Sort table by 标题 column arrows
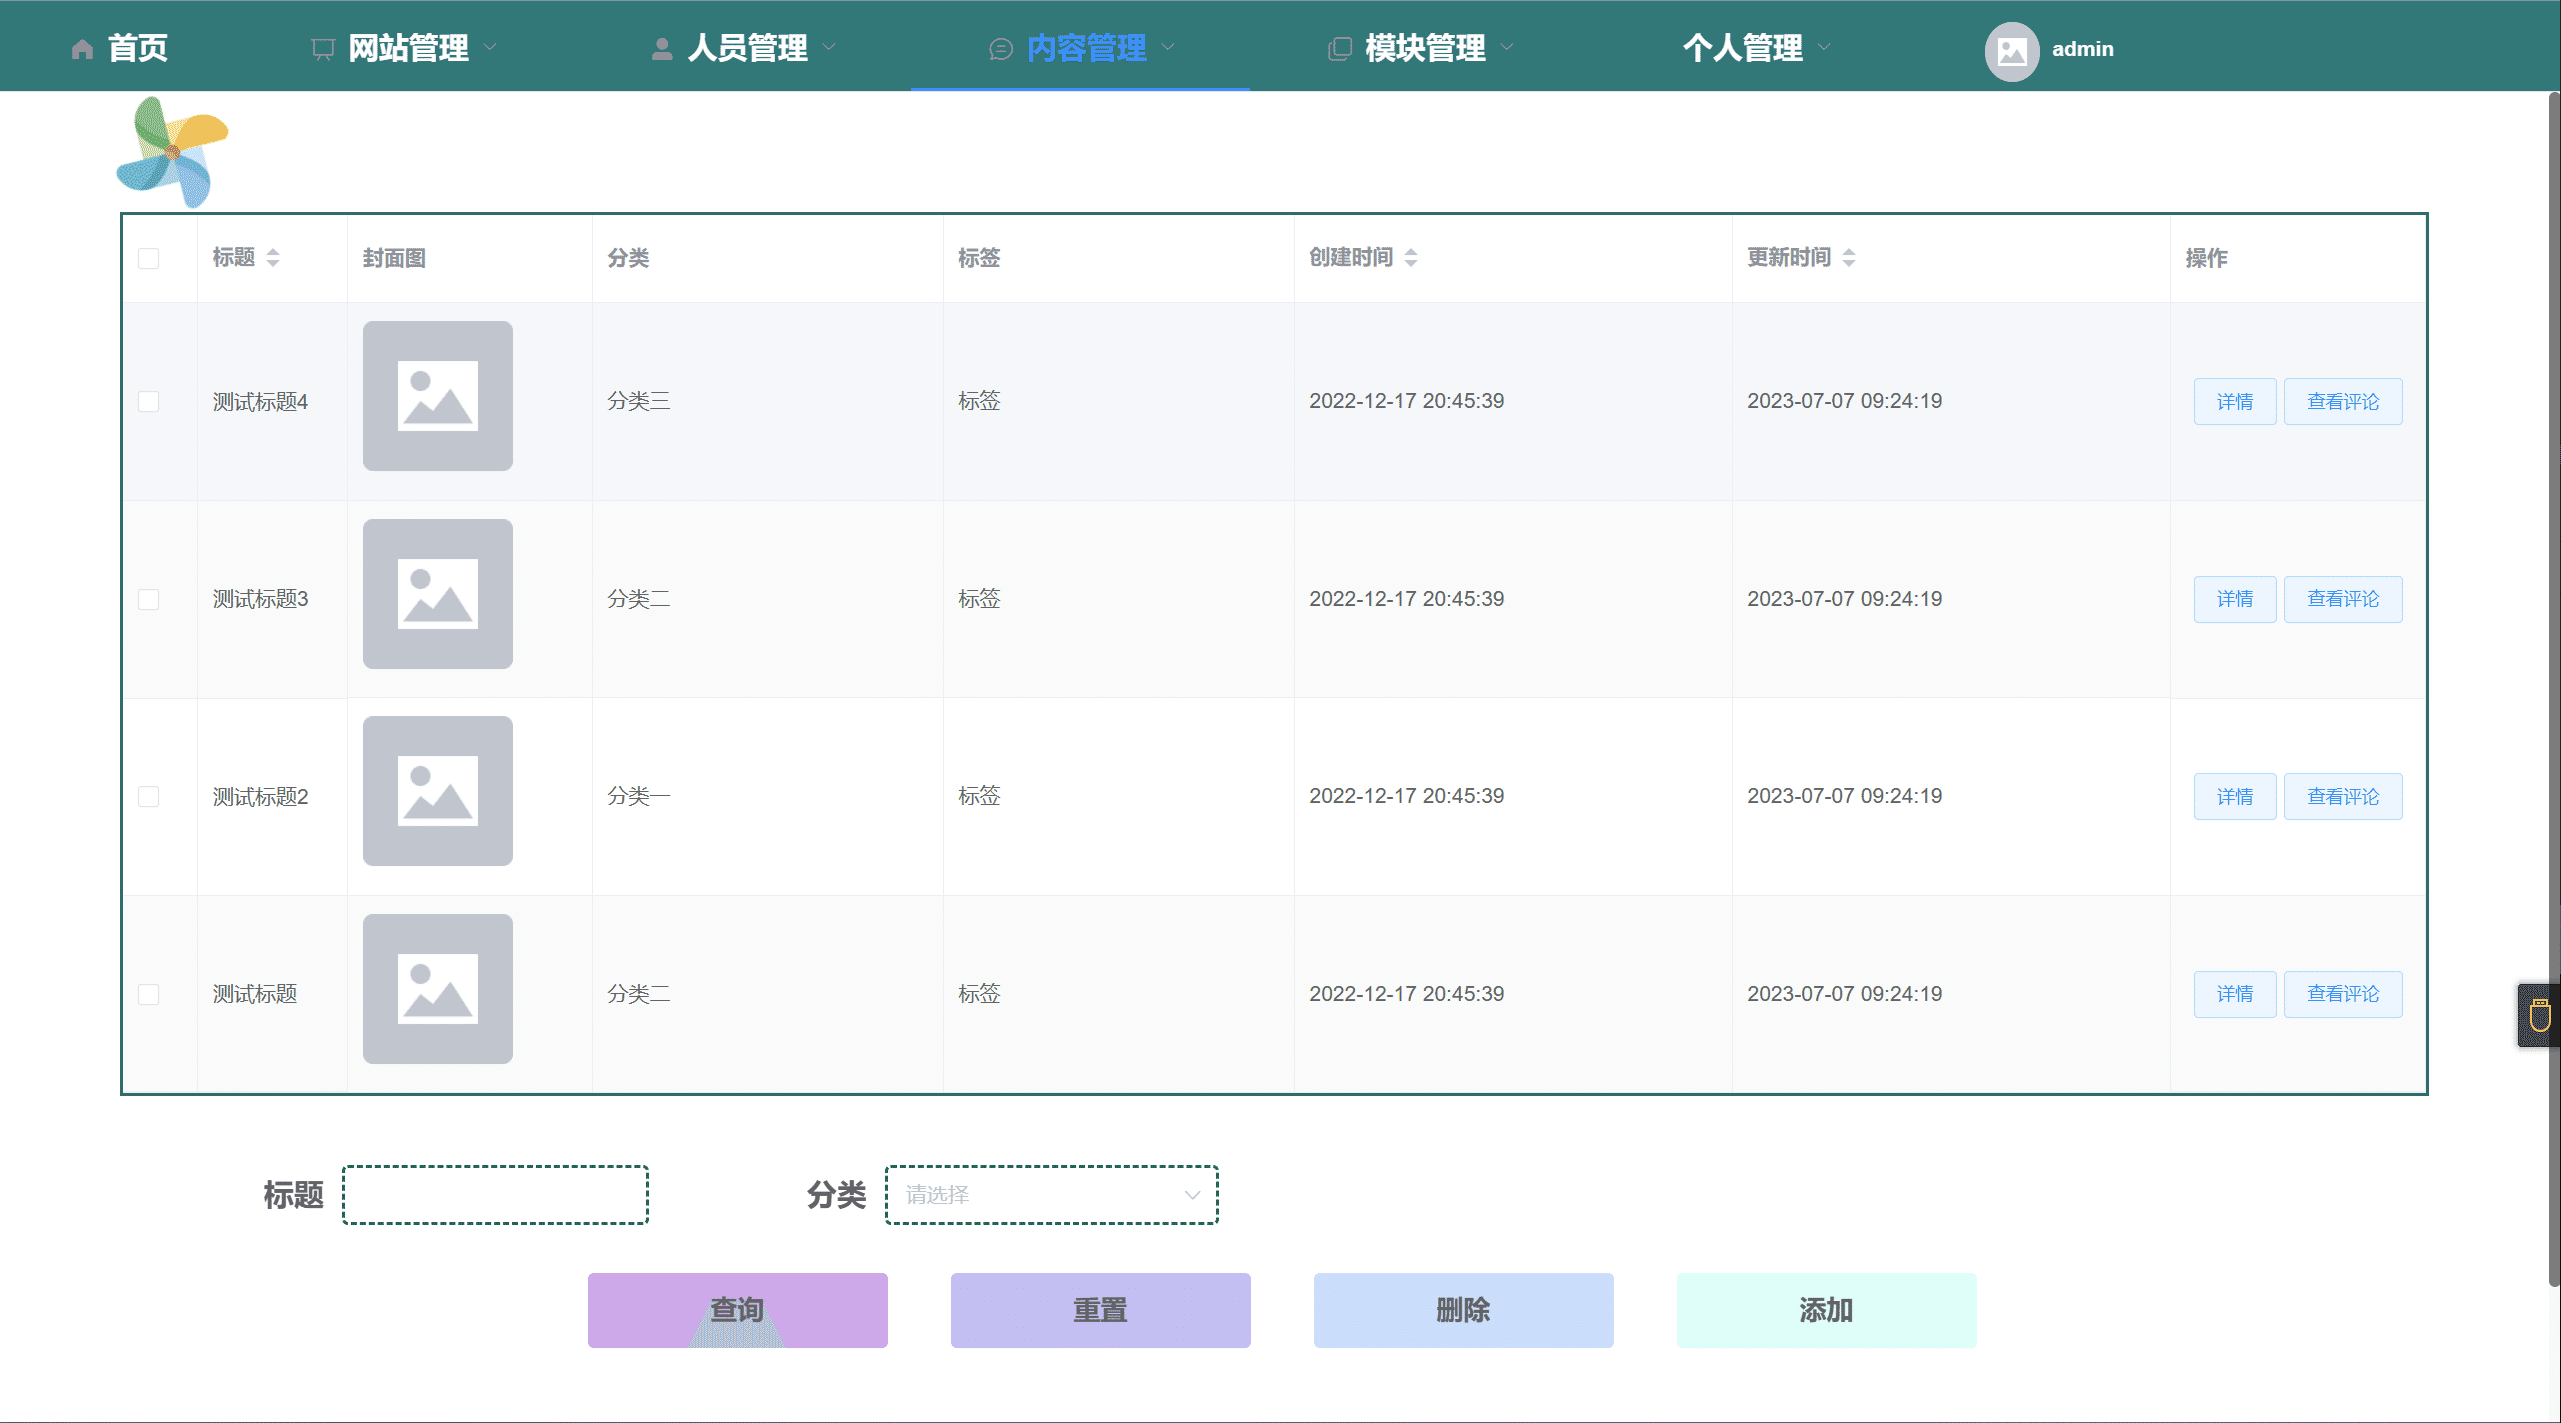Screen dimensions: 2561x1423 pyautogui.click(x=273, y=258)
